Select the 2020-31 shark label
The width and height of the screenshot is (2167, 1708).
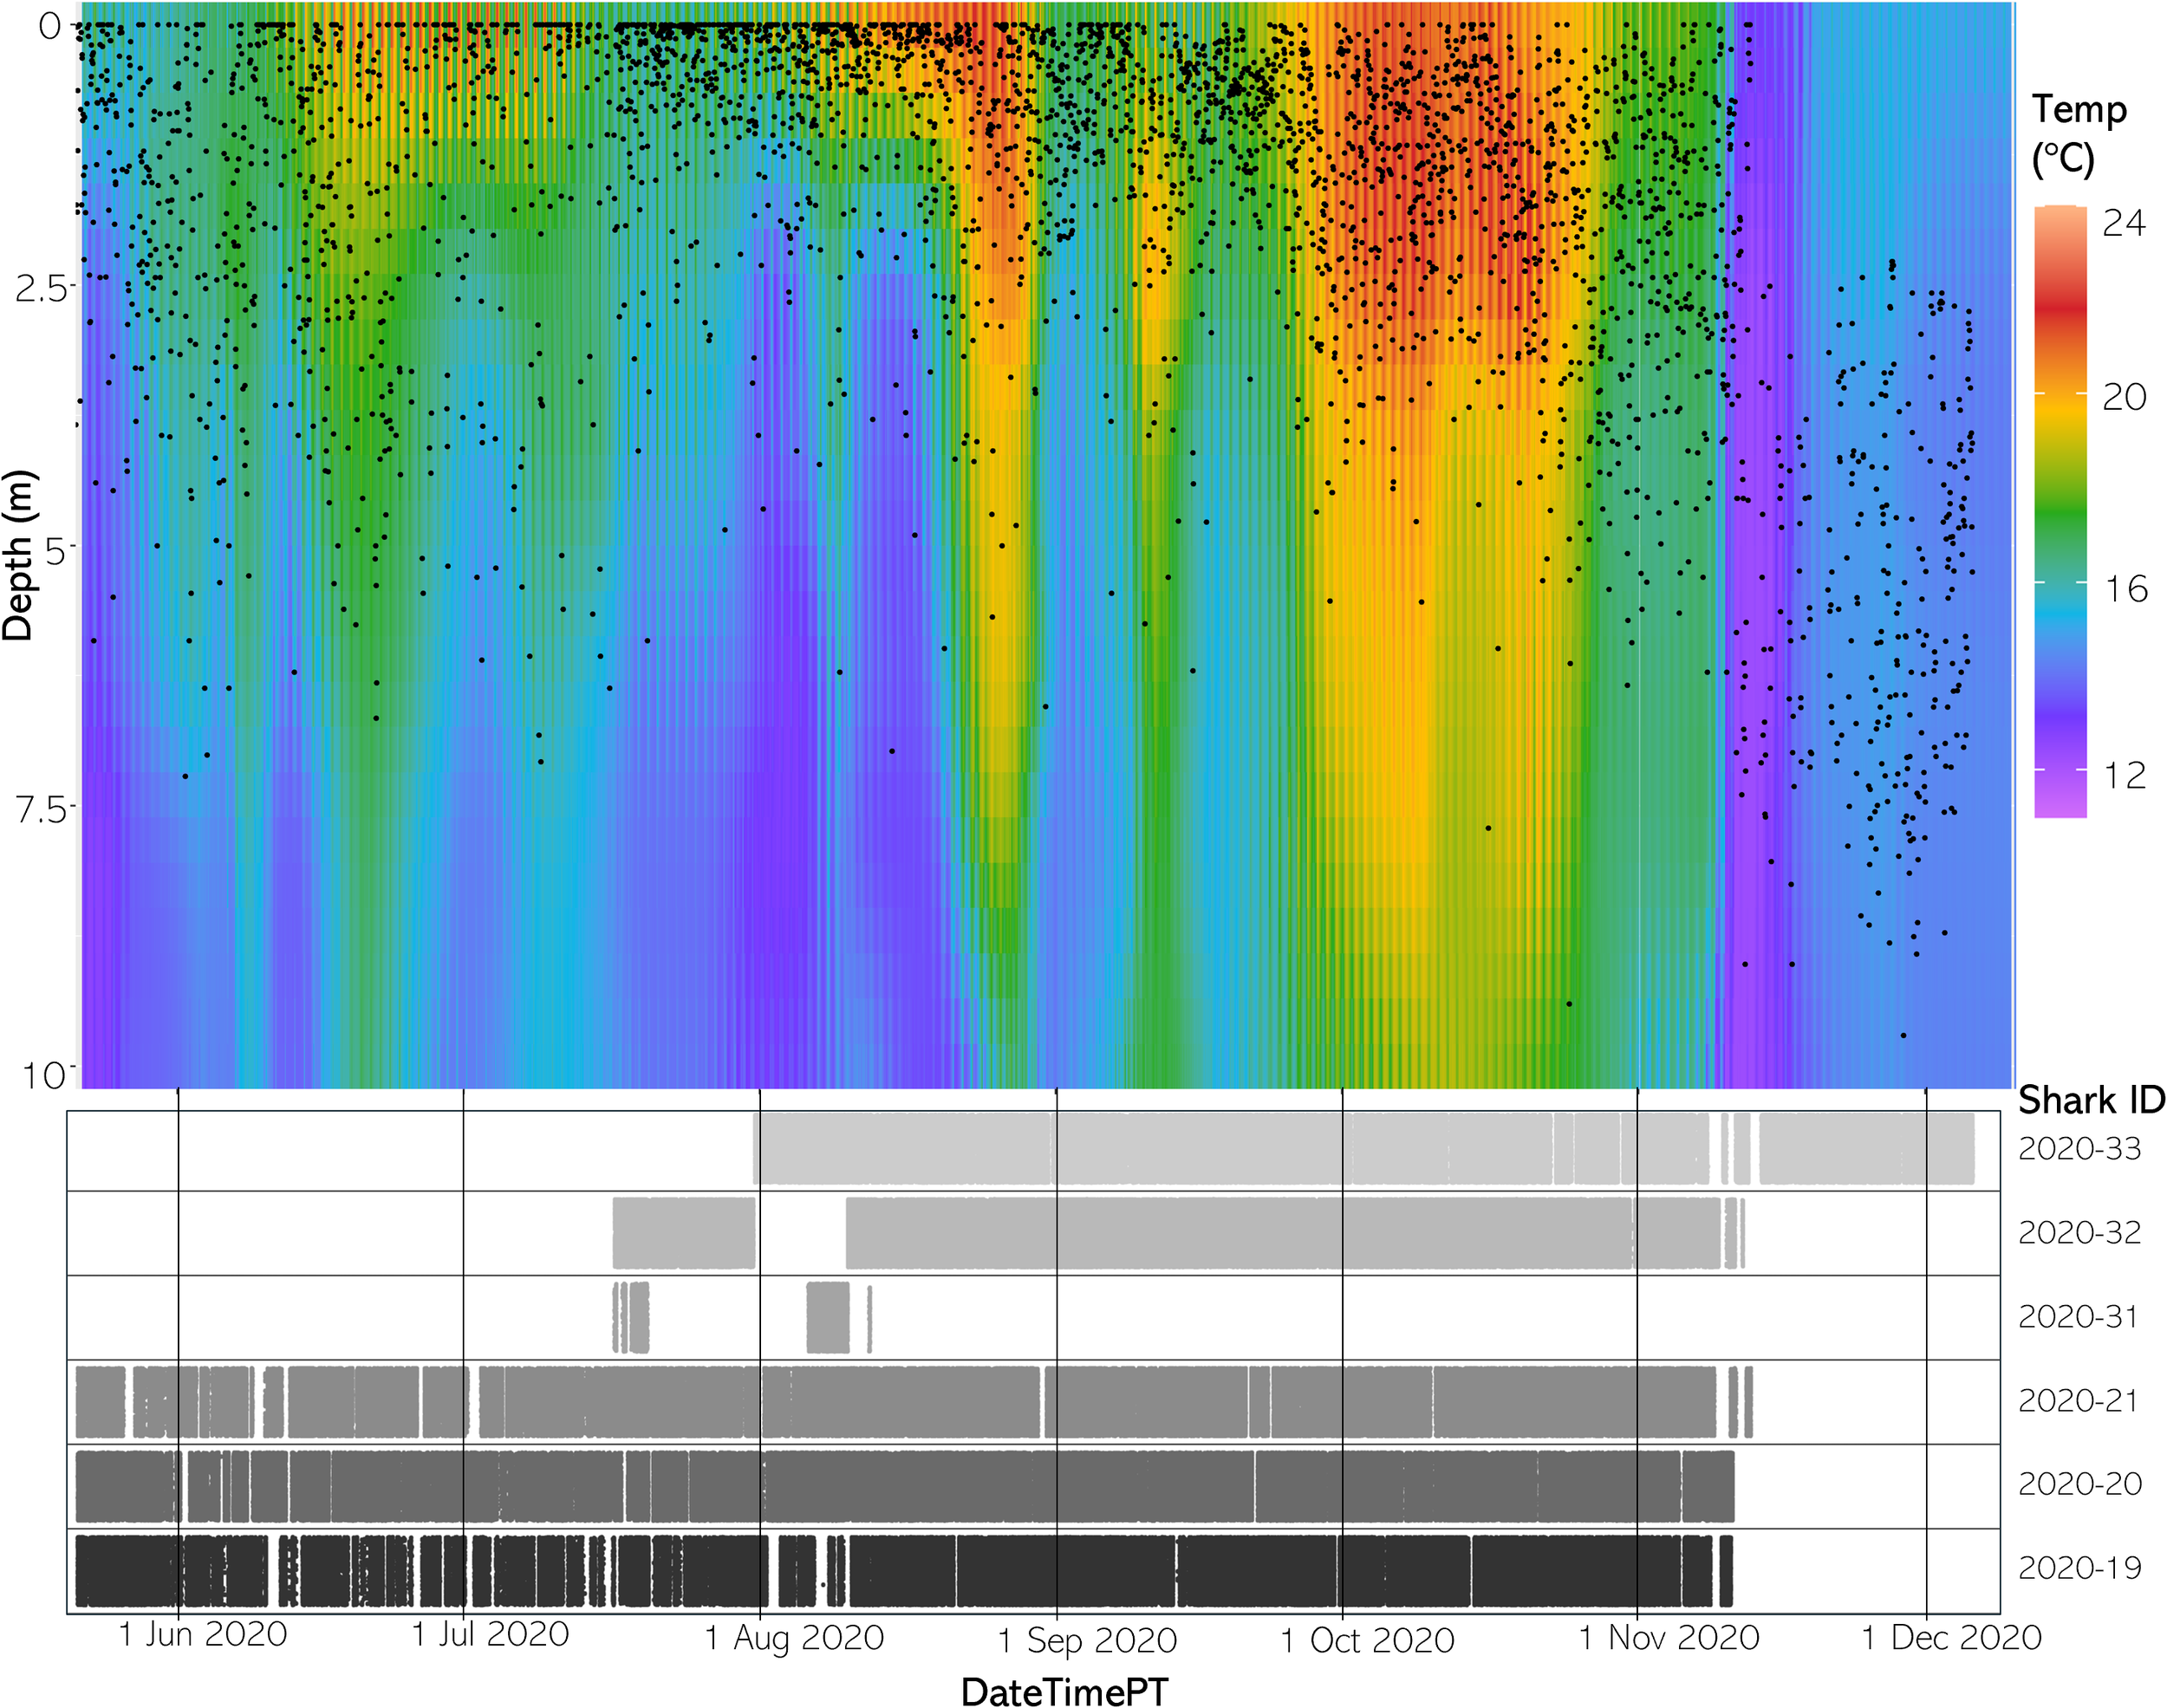(x=2077, y=1317)
